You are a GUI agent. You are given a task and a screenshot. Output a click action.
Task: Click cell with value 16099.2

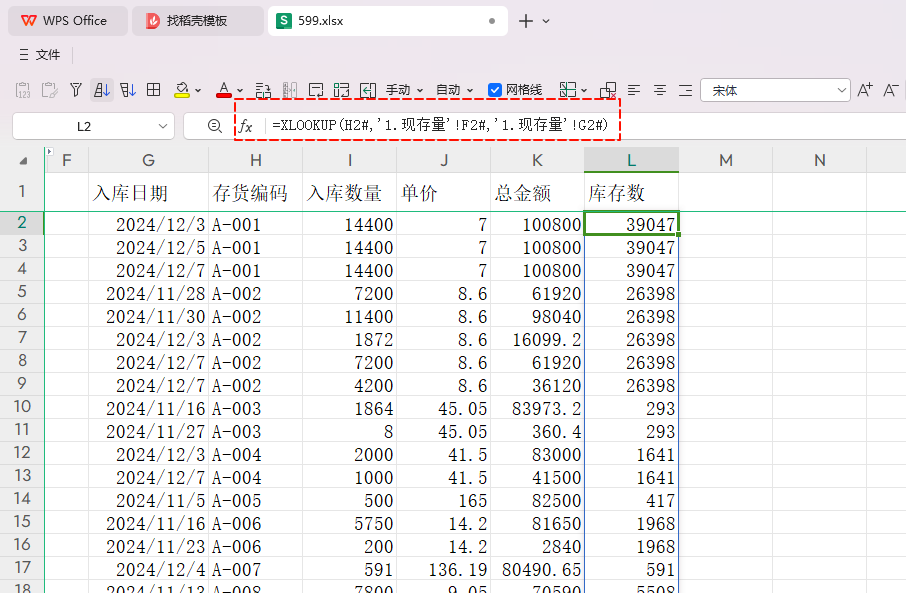click(537, 339)
